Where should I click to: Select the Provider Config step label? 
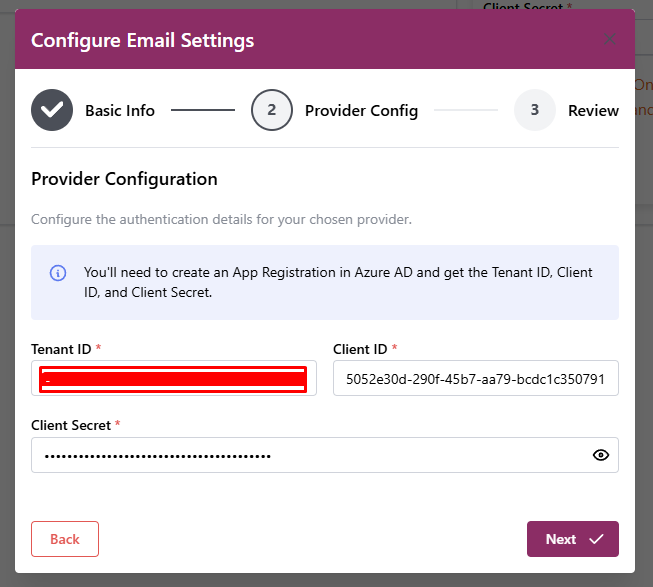tap(361, 110)
